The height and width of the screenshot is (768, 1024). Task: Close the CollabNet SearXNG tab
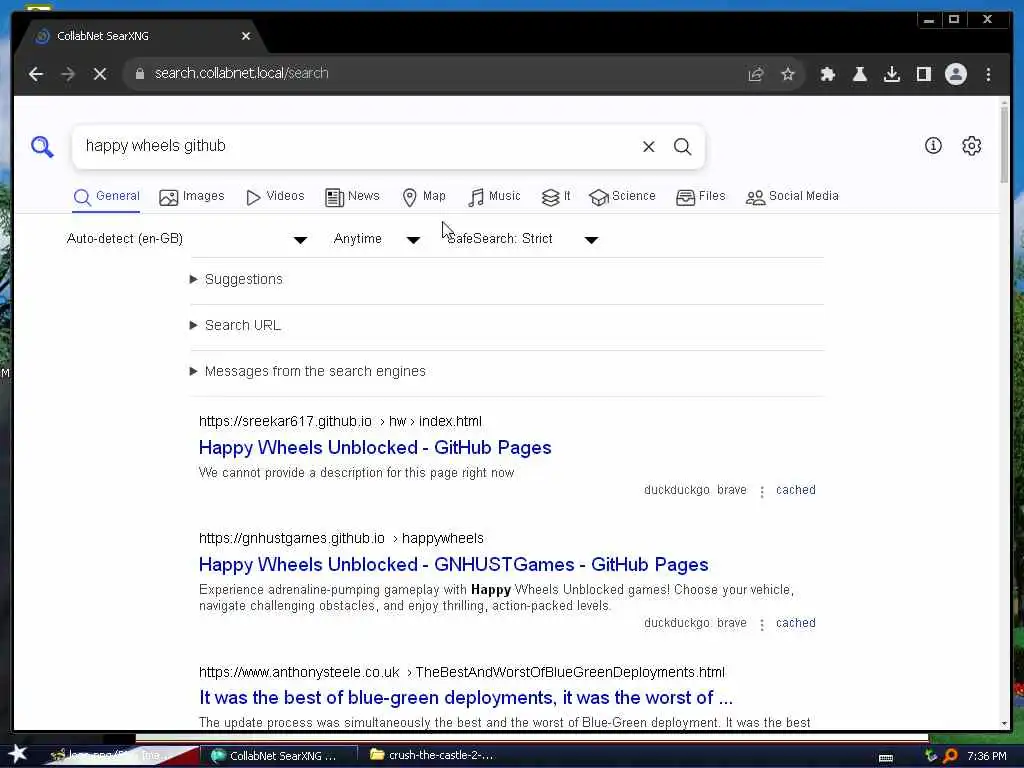tap(246, 36)
